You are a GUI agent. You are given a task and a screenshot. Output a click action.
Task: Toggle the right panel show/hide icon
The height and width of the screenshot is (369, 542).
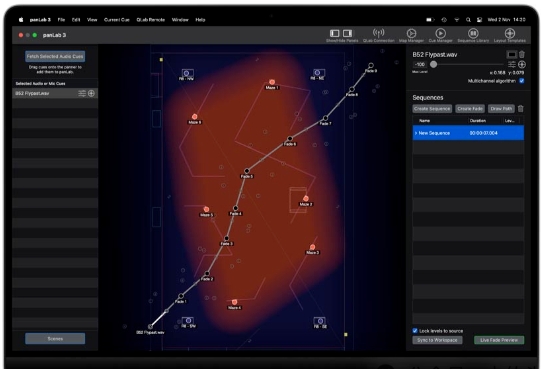click(347, 33)
